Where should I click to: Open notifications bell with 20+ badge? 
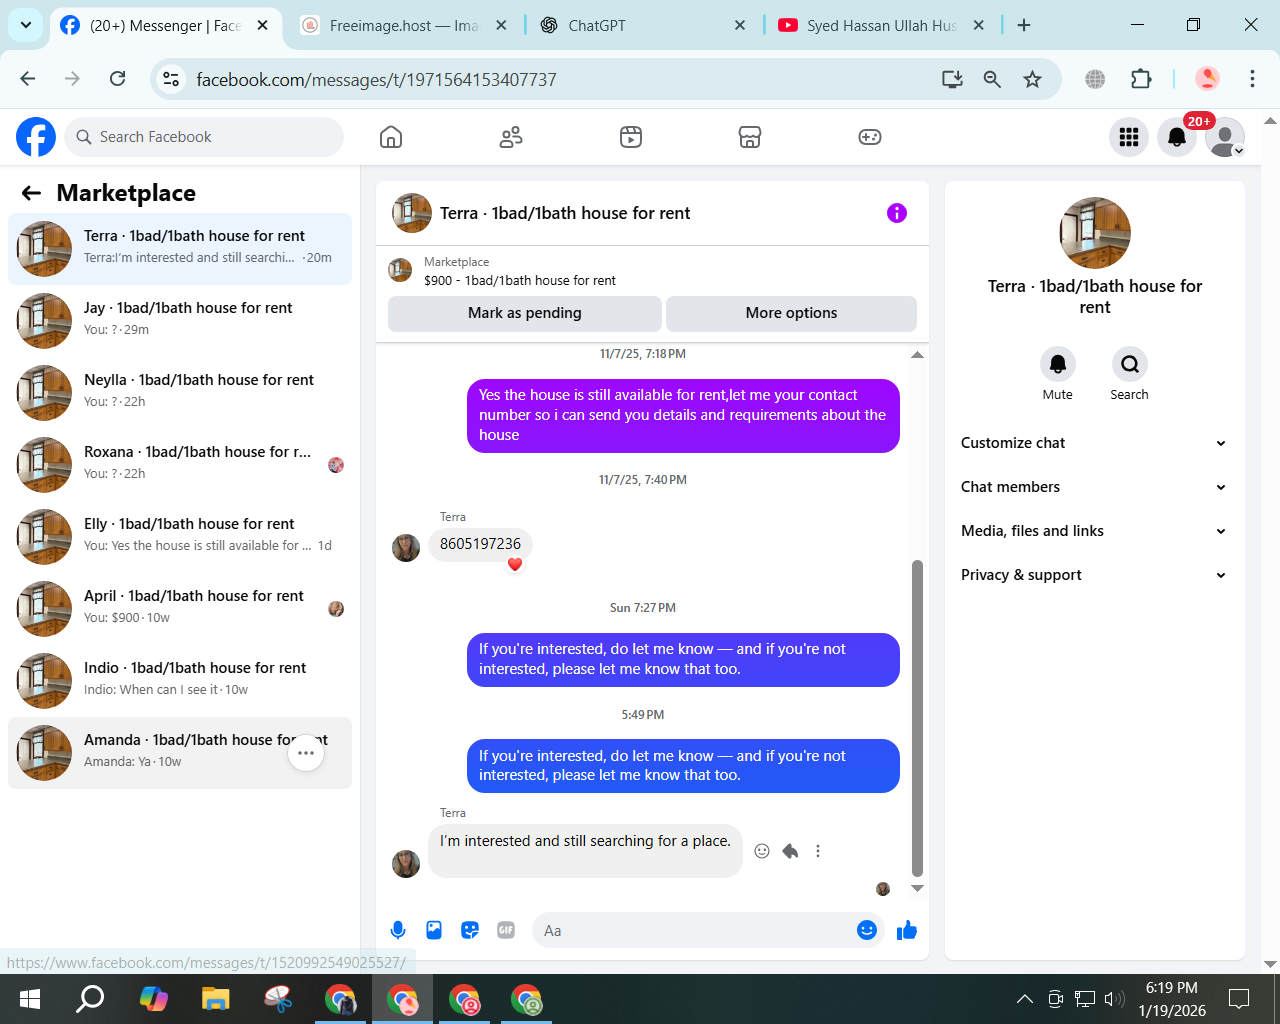(1177, 137)
